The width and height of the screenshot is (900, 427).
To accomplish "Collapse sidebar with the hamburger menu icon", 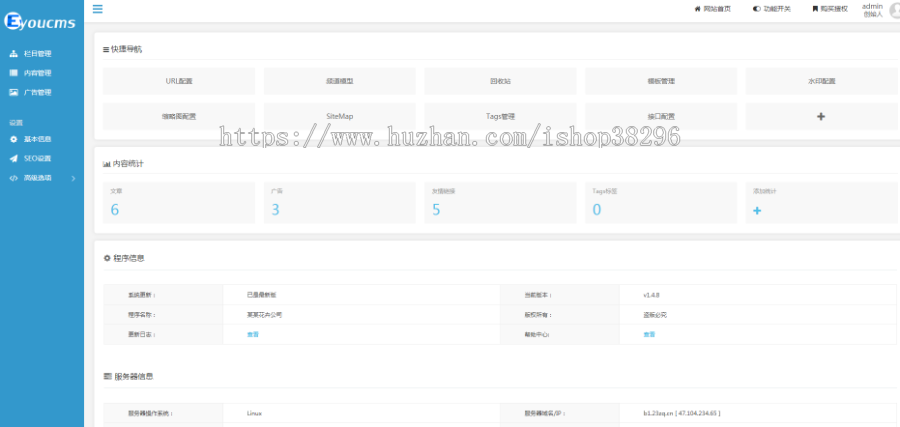I will pos(97,9).
